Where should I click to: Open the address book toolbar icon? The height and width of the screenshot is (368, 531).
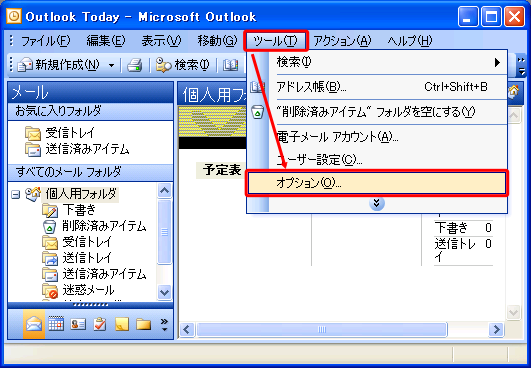pyautogui.click(x=231, y=65)
